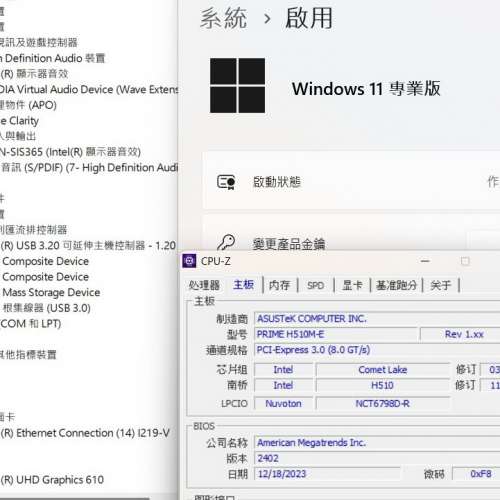This screenshot has width=500, height=500.
Task: Select the first Composite Device entry
Action: pos(45,261)
